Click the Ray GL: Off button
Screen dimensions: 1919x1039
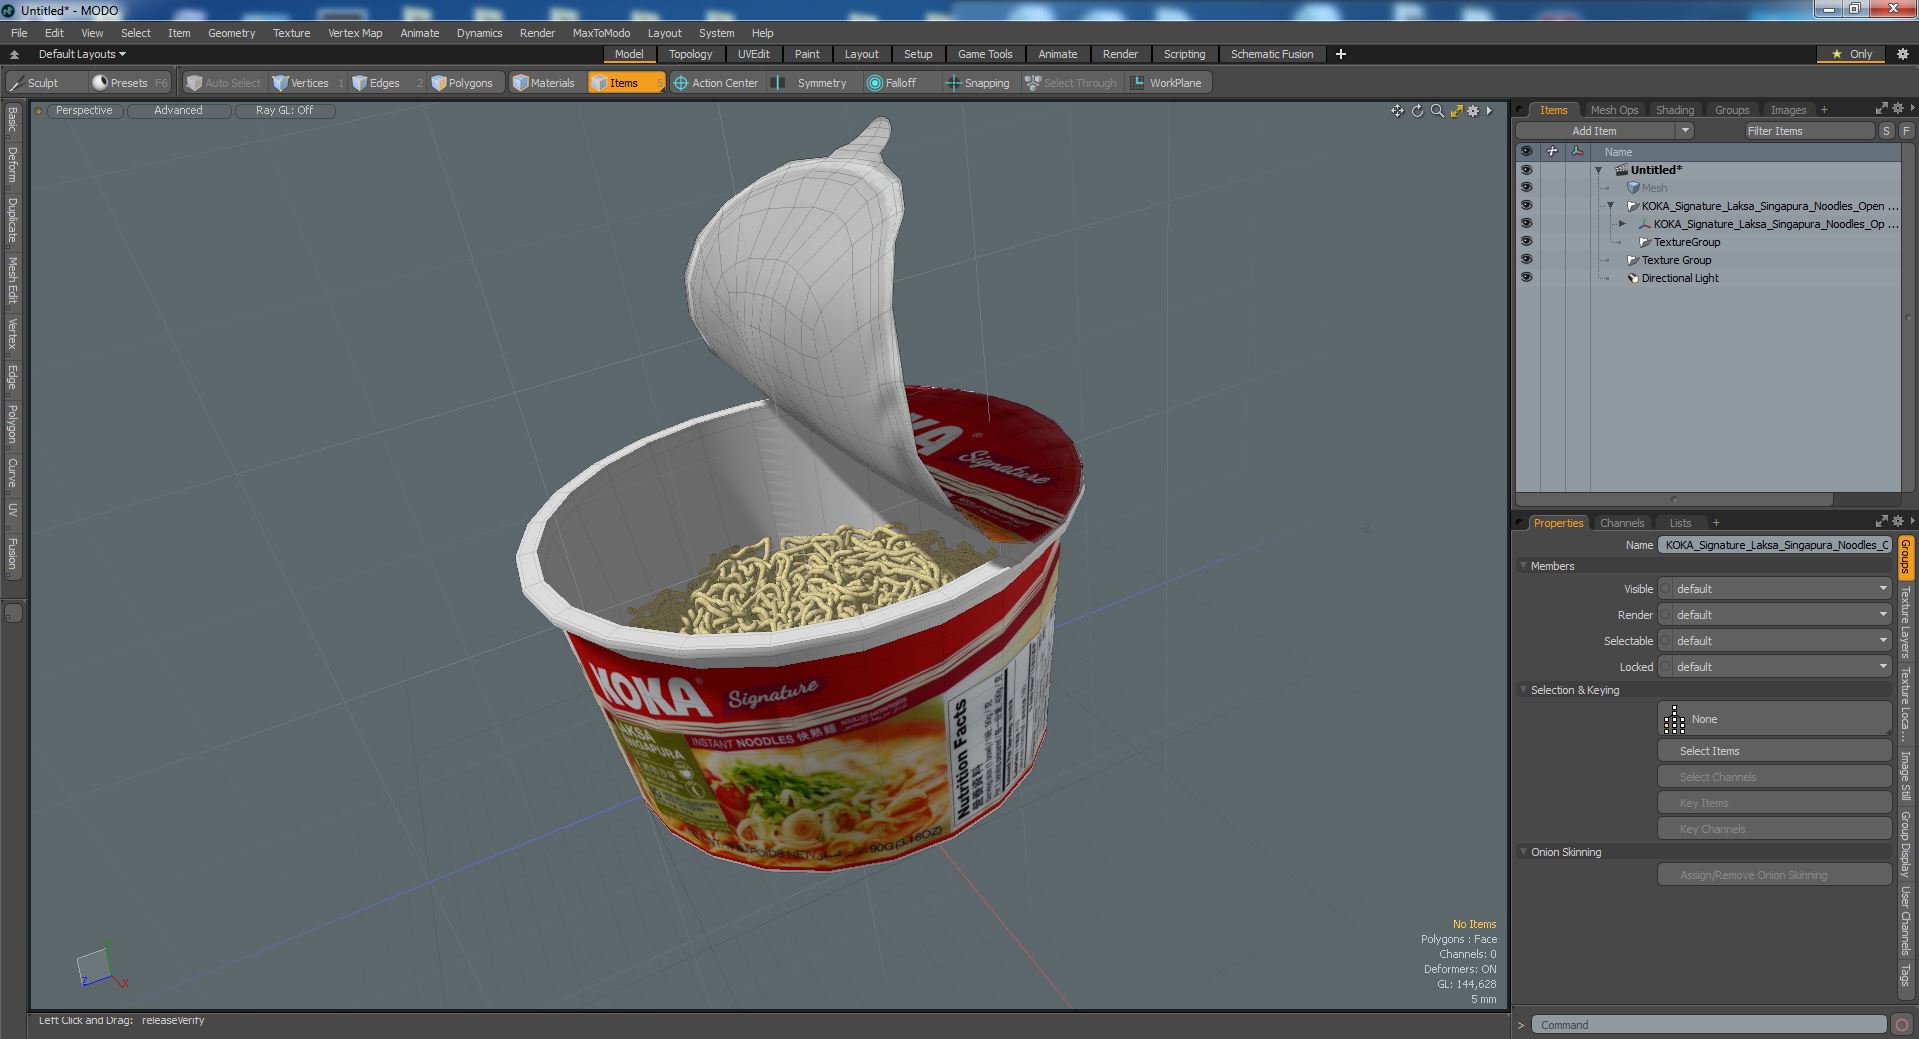pyautogui.click(x=284, y=111)
